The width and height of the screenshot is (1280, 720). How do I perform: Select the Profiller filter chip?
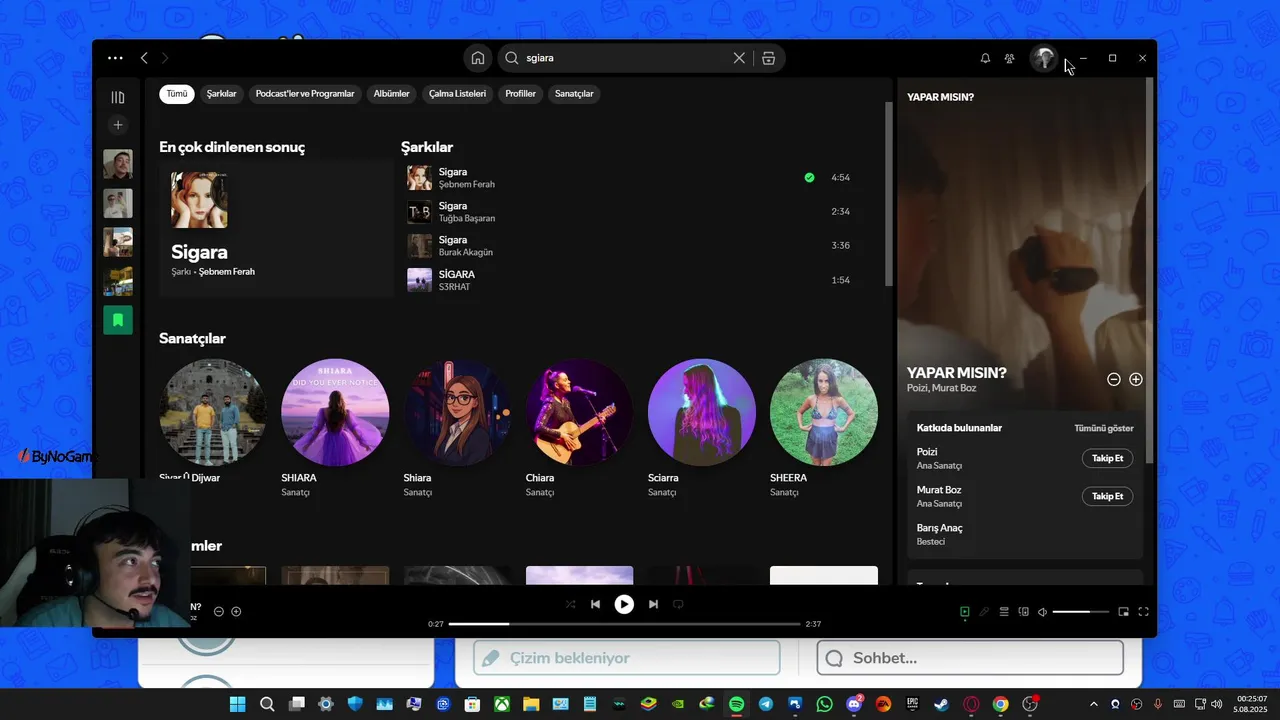(x=520, y=94)
